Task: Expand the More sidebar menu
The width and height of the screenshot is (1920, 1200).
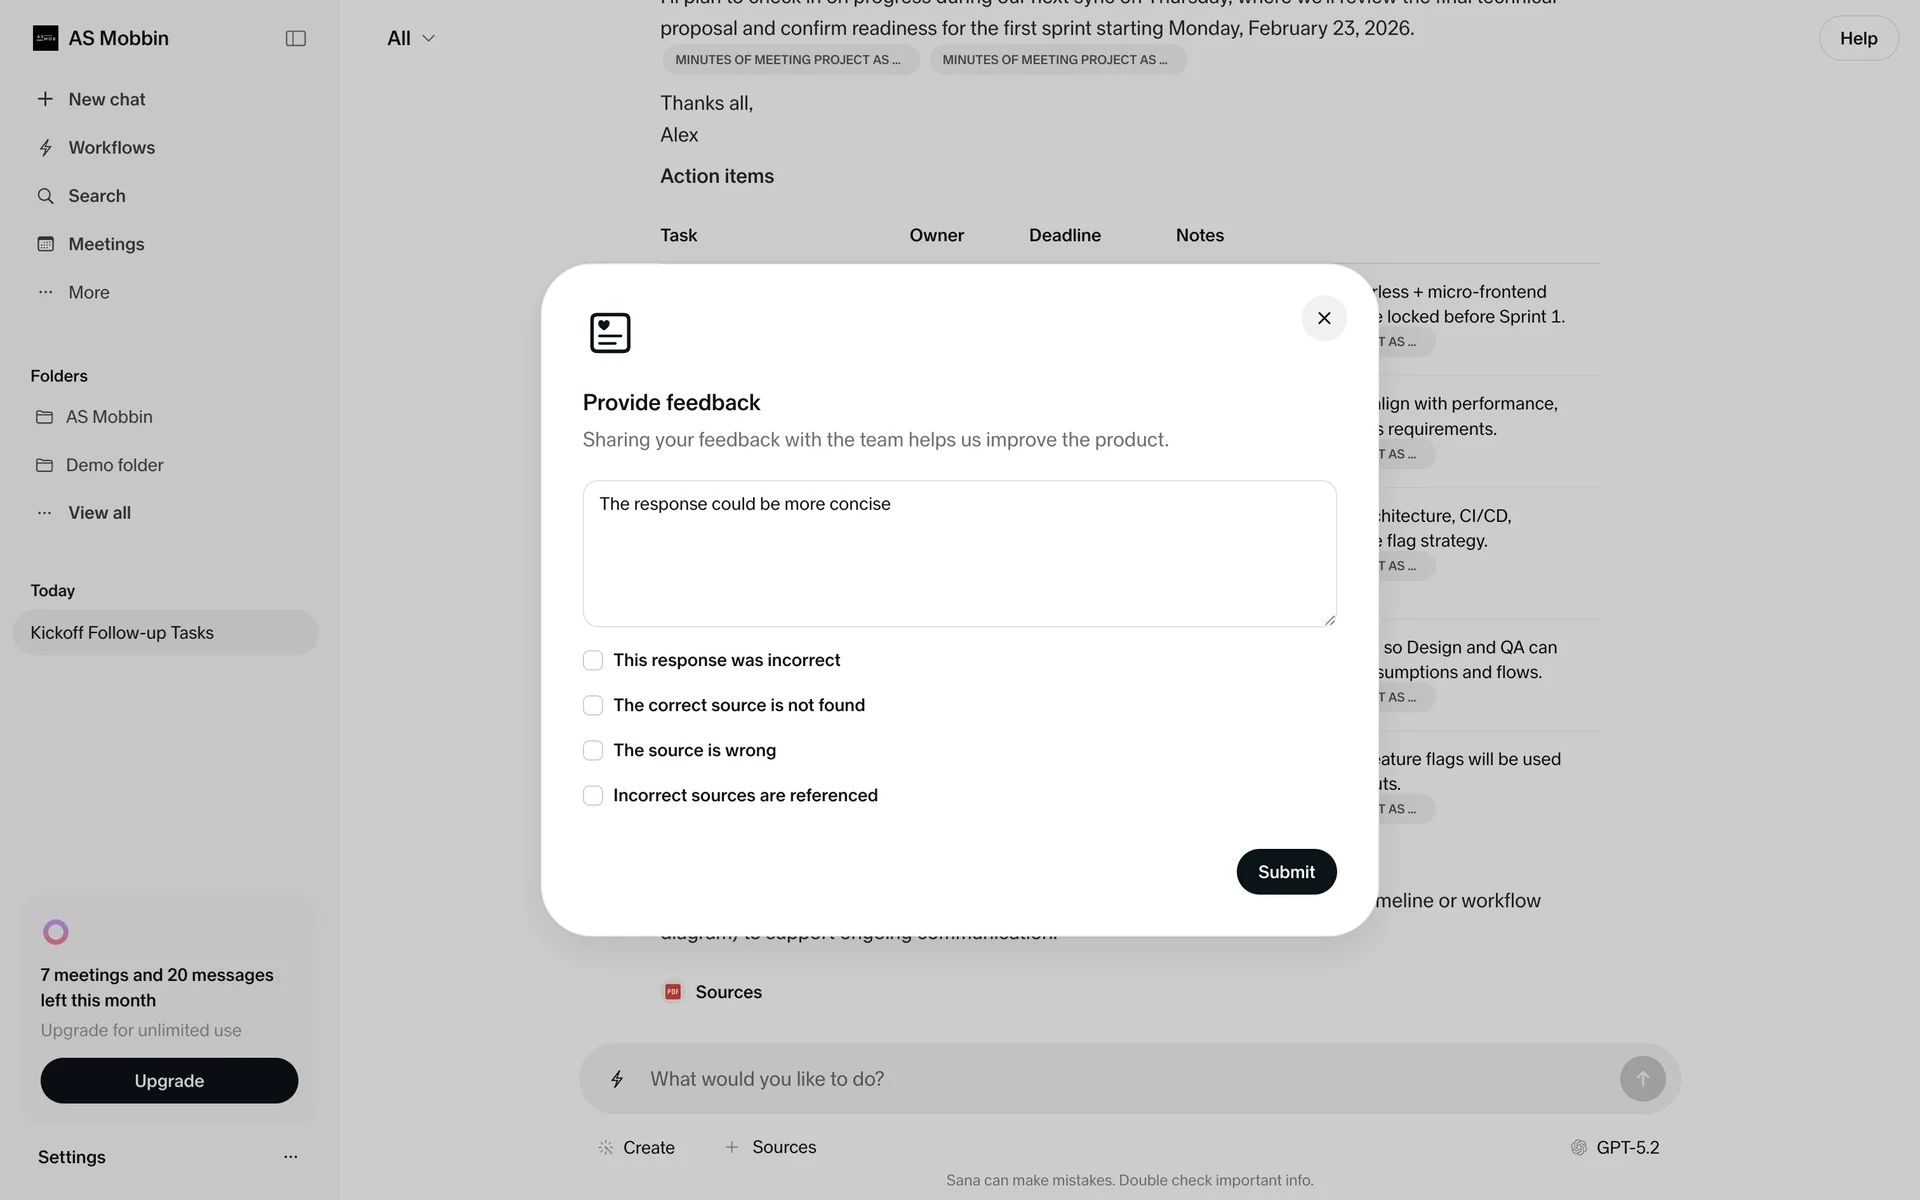Action: pos(88,292)
